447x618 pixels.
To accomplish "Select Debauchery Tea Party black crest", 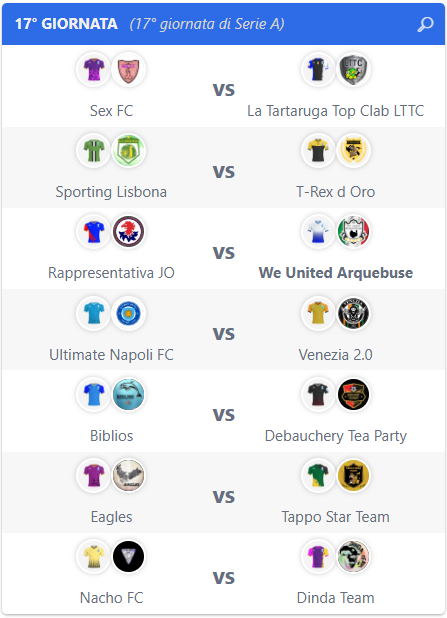I will click(353, 395).
